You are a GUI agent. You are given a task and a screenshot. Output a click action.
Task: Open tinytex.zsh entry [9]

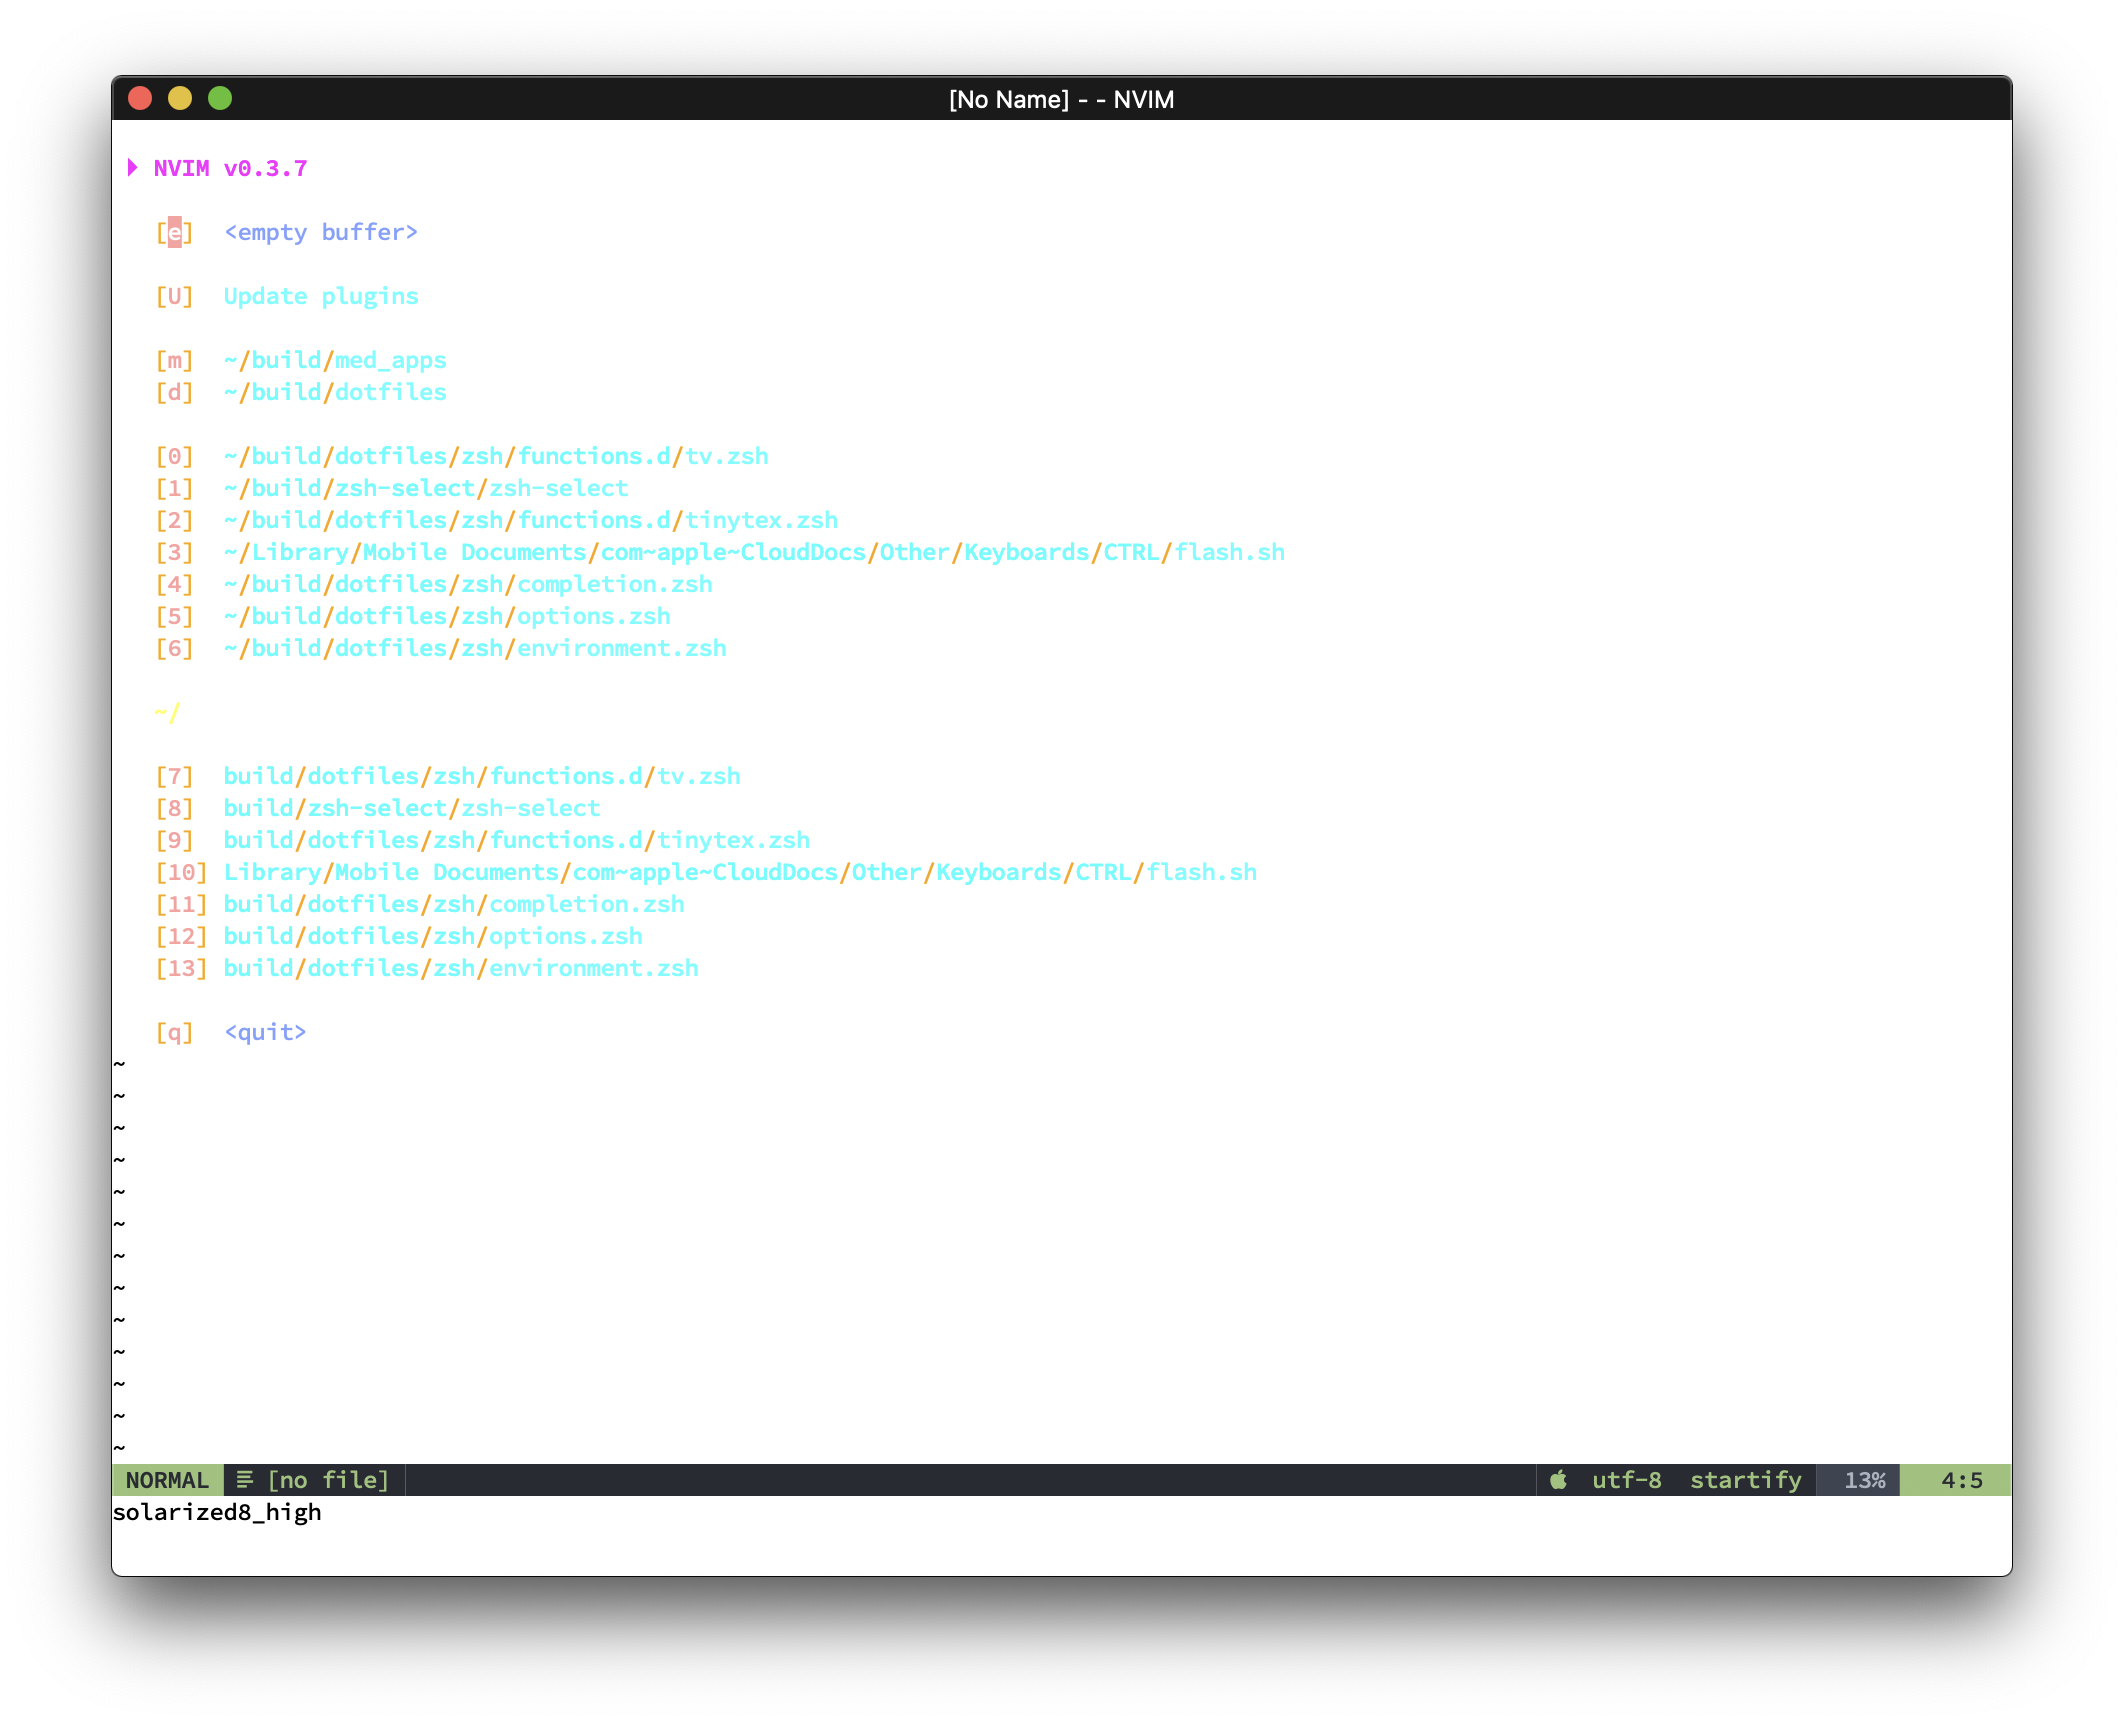pyautogui.click(x=516, y=839)
